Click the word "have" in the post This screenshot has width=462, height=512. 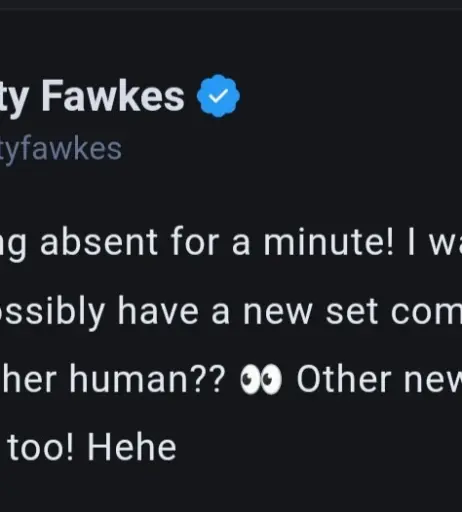point(158,312)
